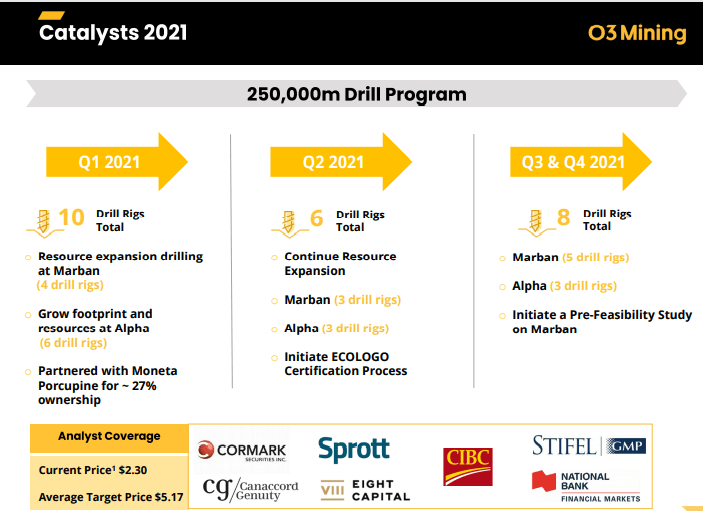Click the Q3 & Q4 drill rig icon
This screenshot has width=703, height=511.
pyautogui.click(x=536, y=223)
